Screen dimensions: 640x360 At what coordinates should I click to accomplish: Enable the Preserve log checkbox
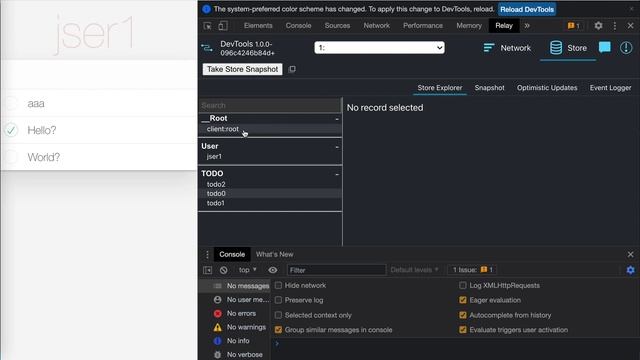(278, 300)
